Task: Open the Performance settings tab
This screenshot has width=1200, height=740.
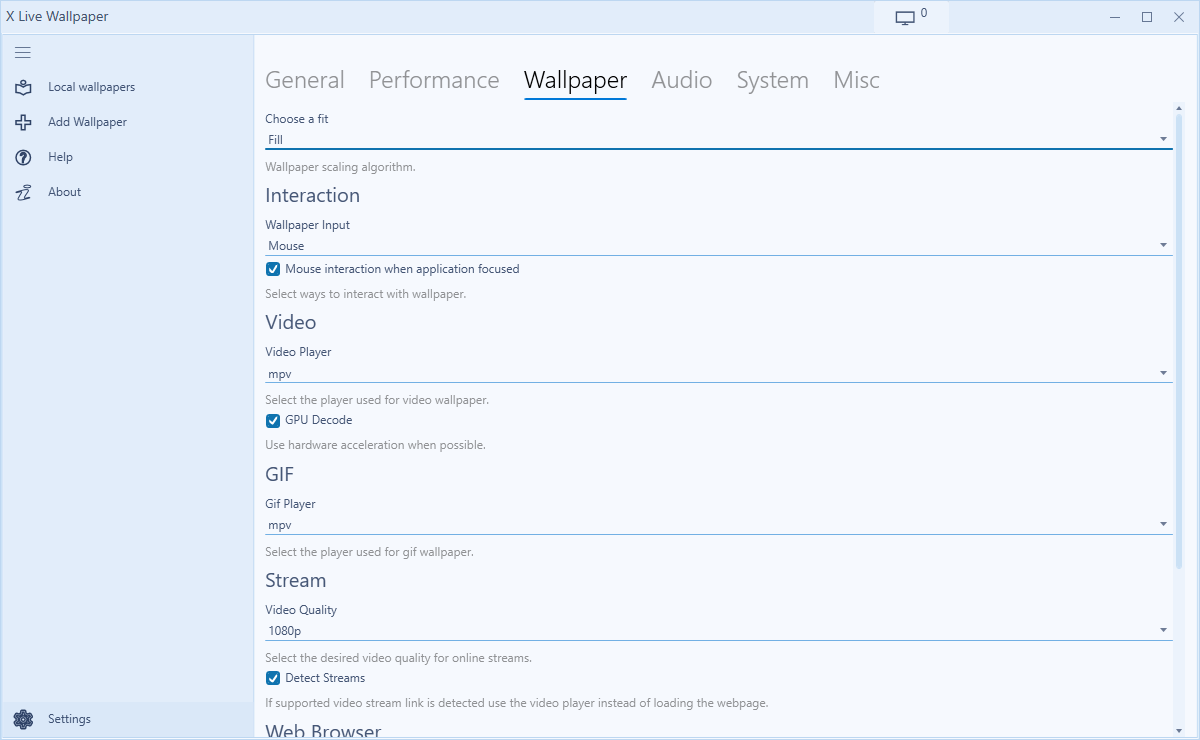Action: 434,80
